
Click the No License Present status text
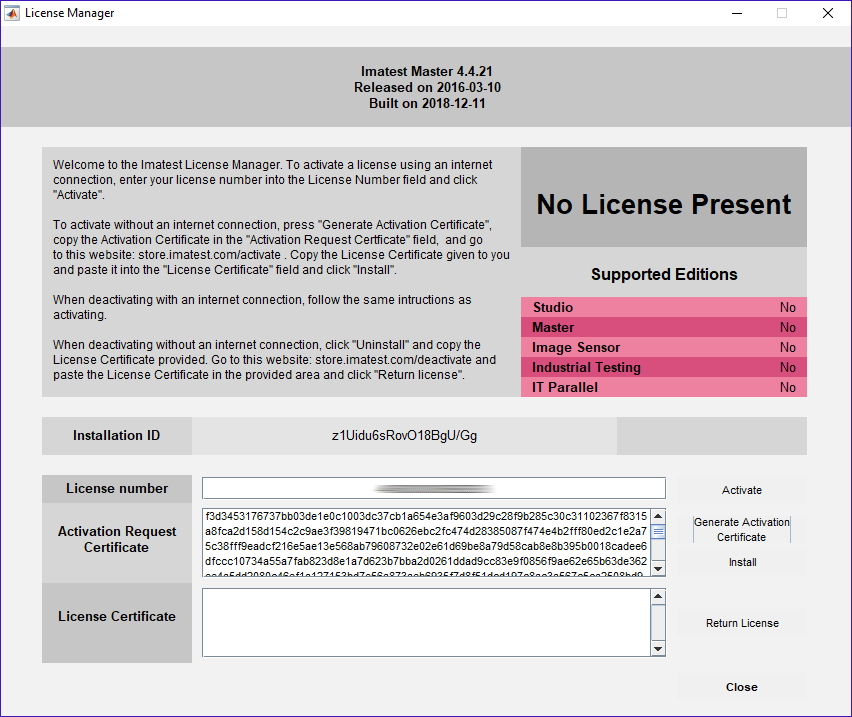[663, 204]
